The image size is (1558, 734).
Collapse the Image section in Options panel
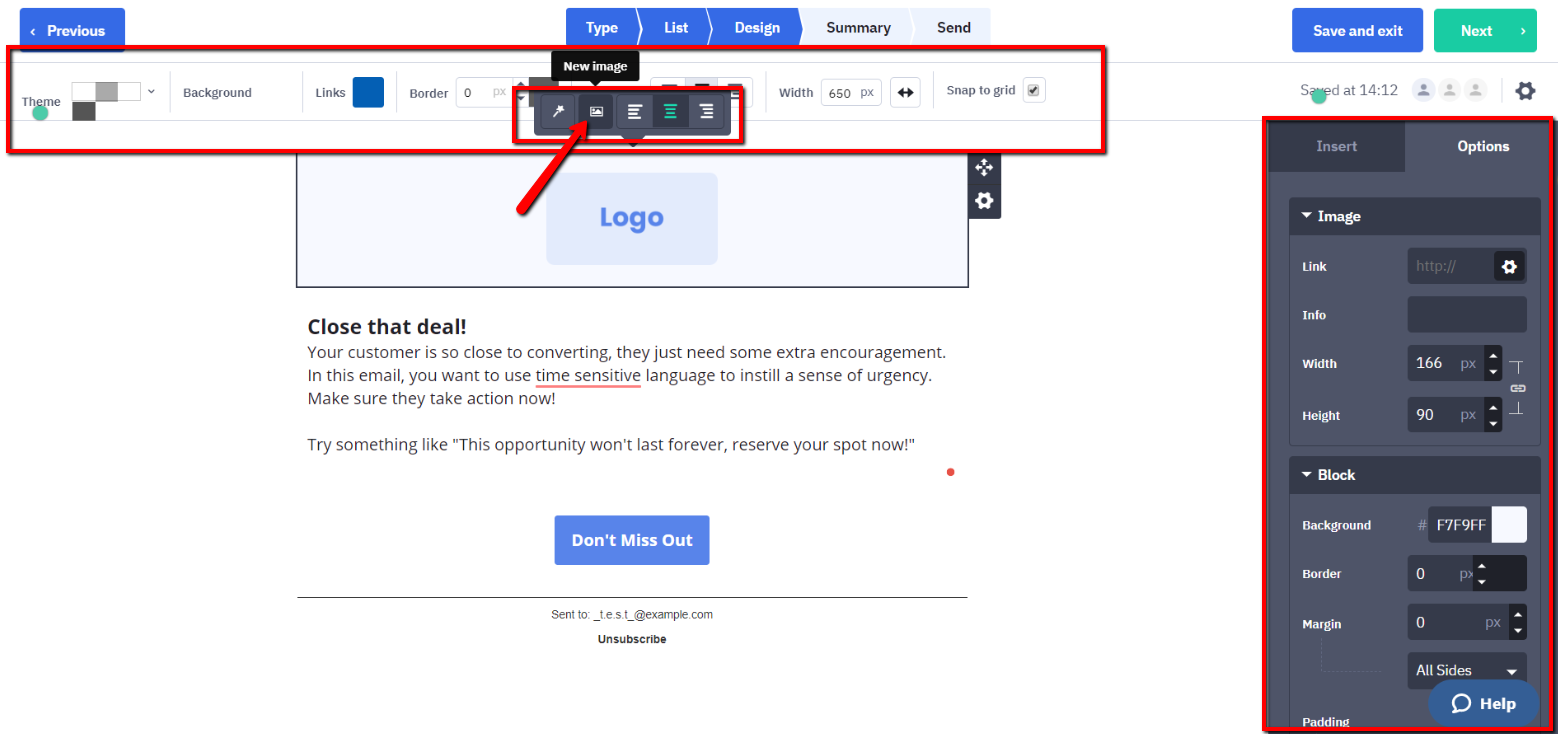point(1306,216)
